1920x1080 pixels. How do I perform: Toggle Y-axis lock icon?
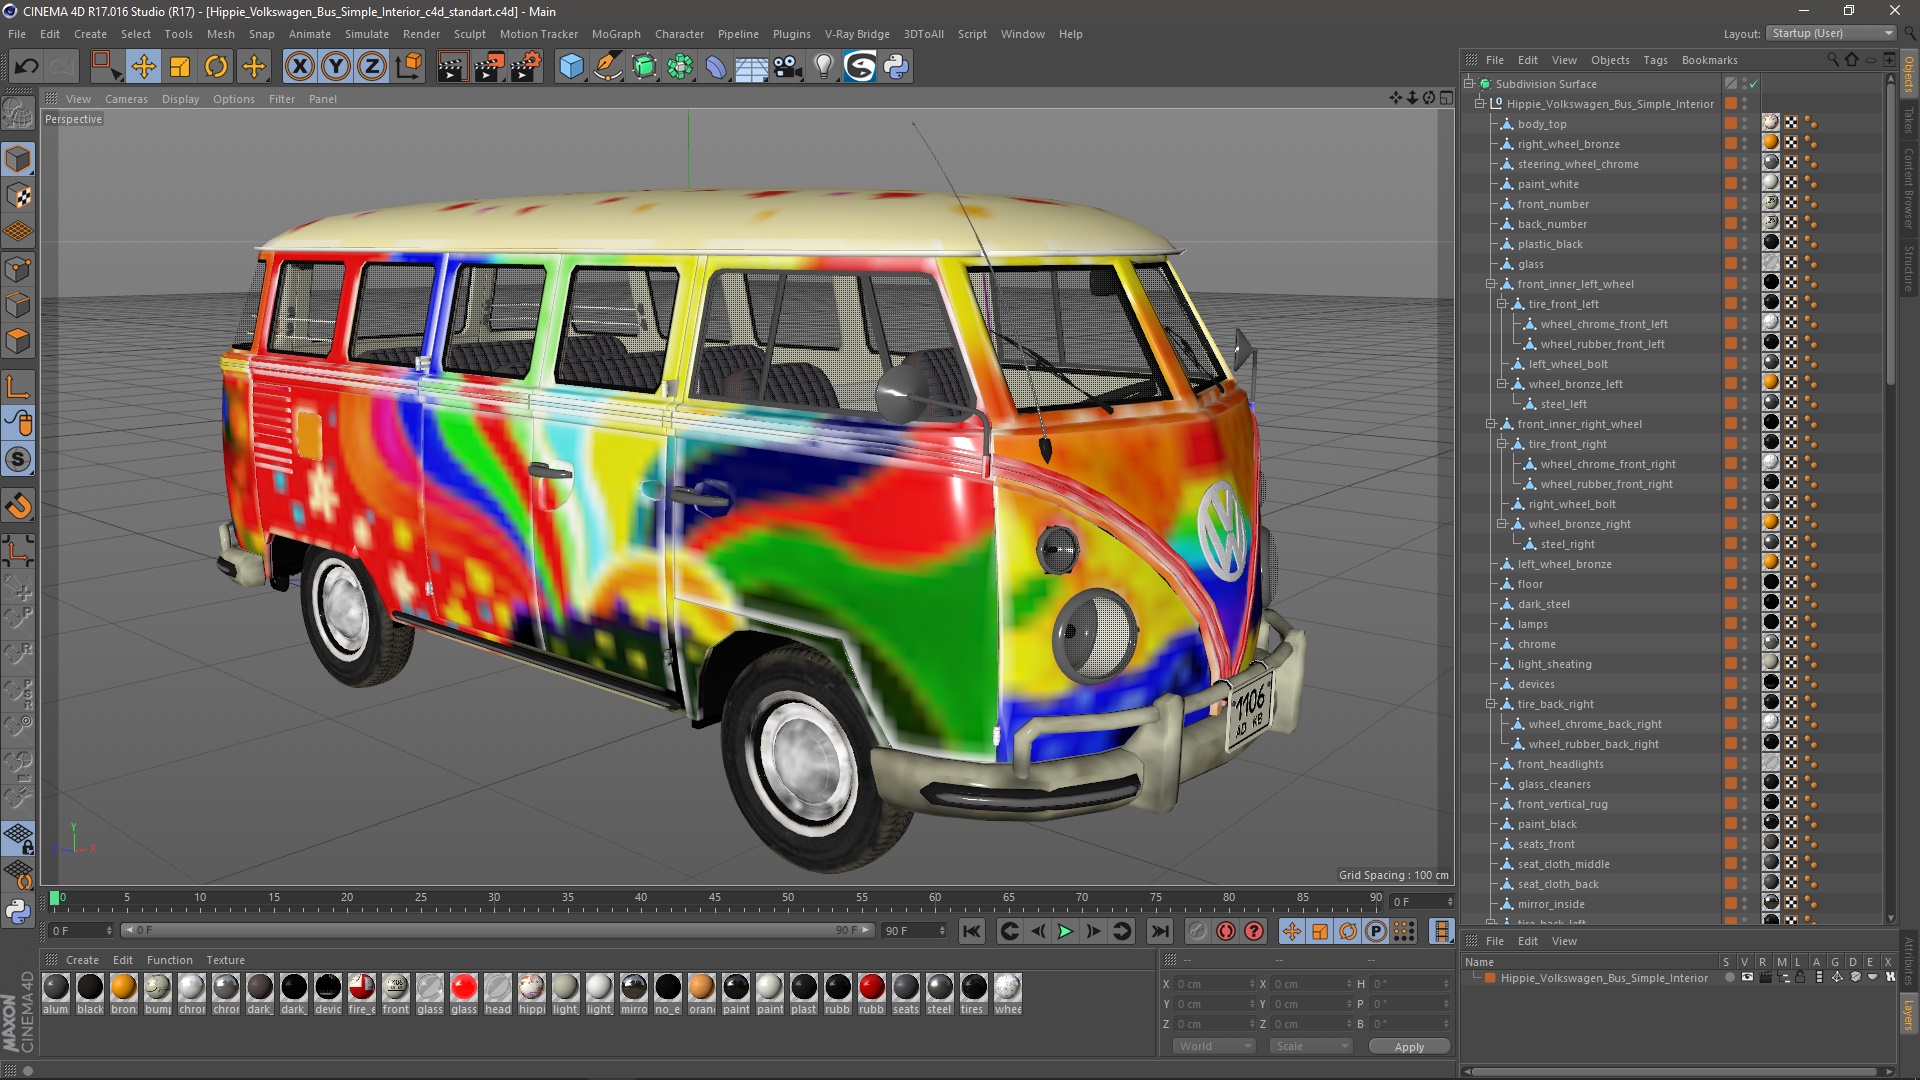pos(336,67)
